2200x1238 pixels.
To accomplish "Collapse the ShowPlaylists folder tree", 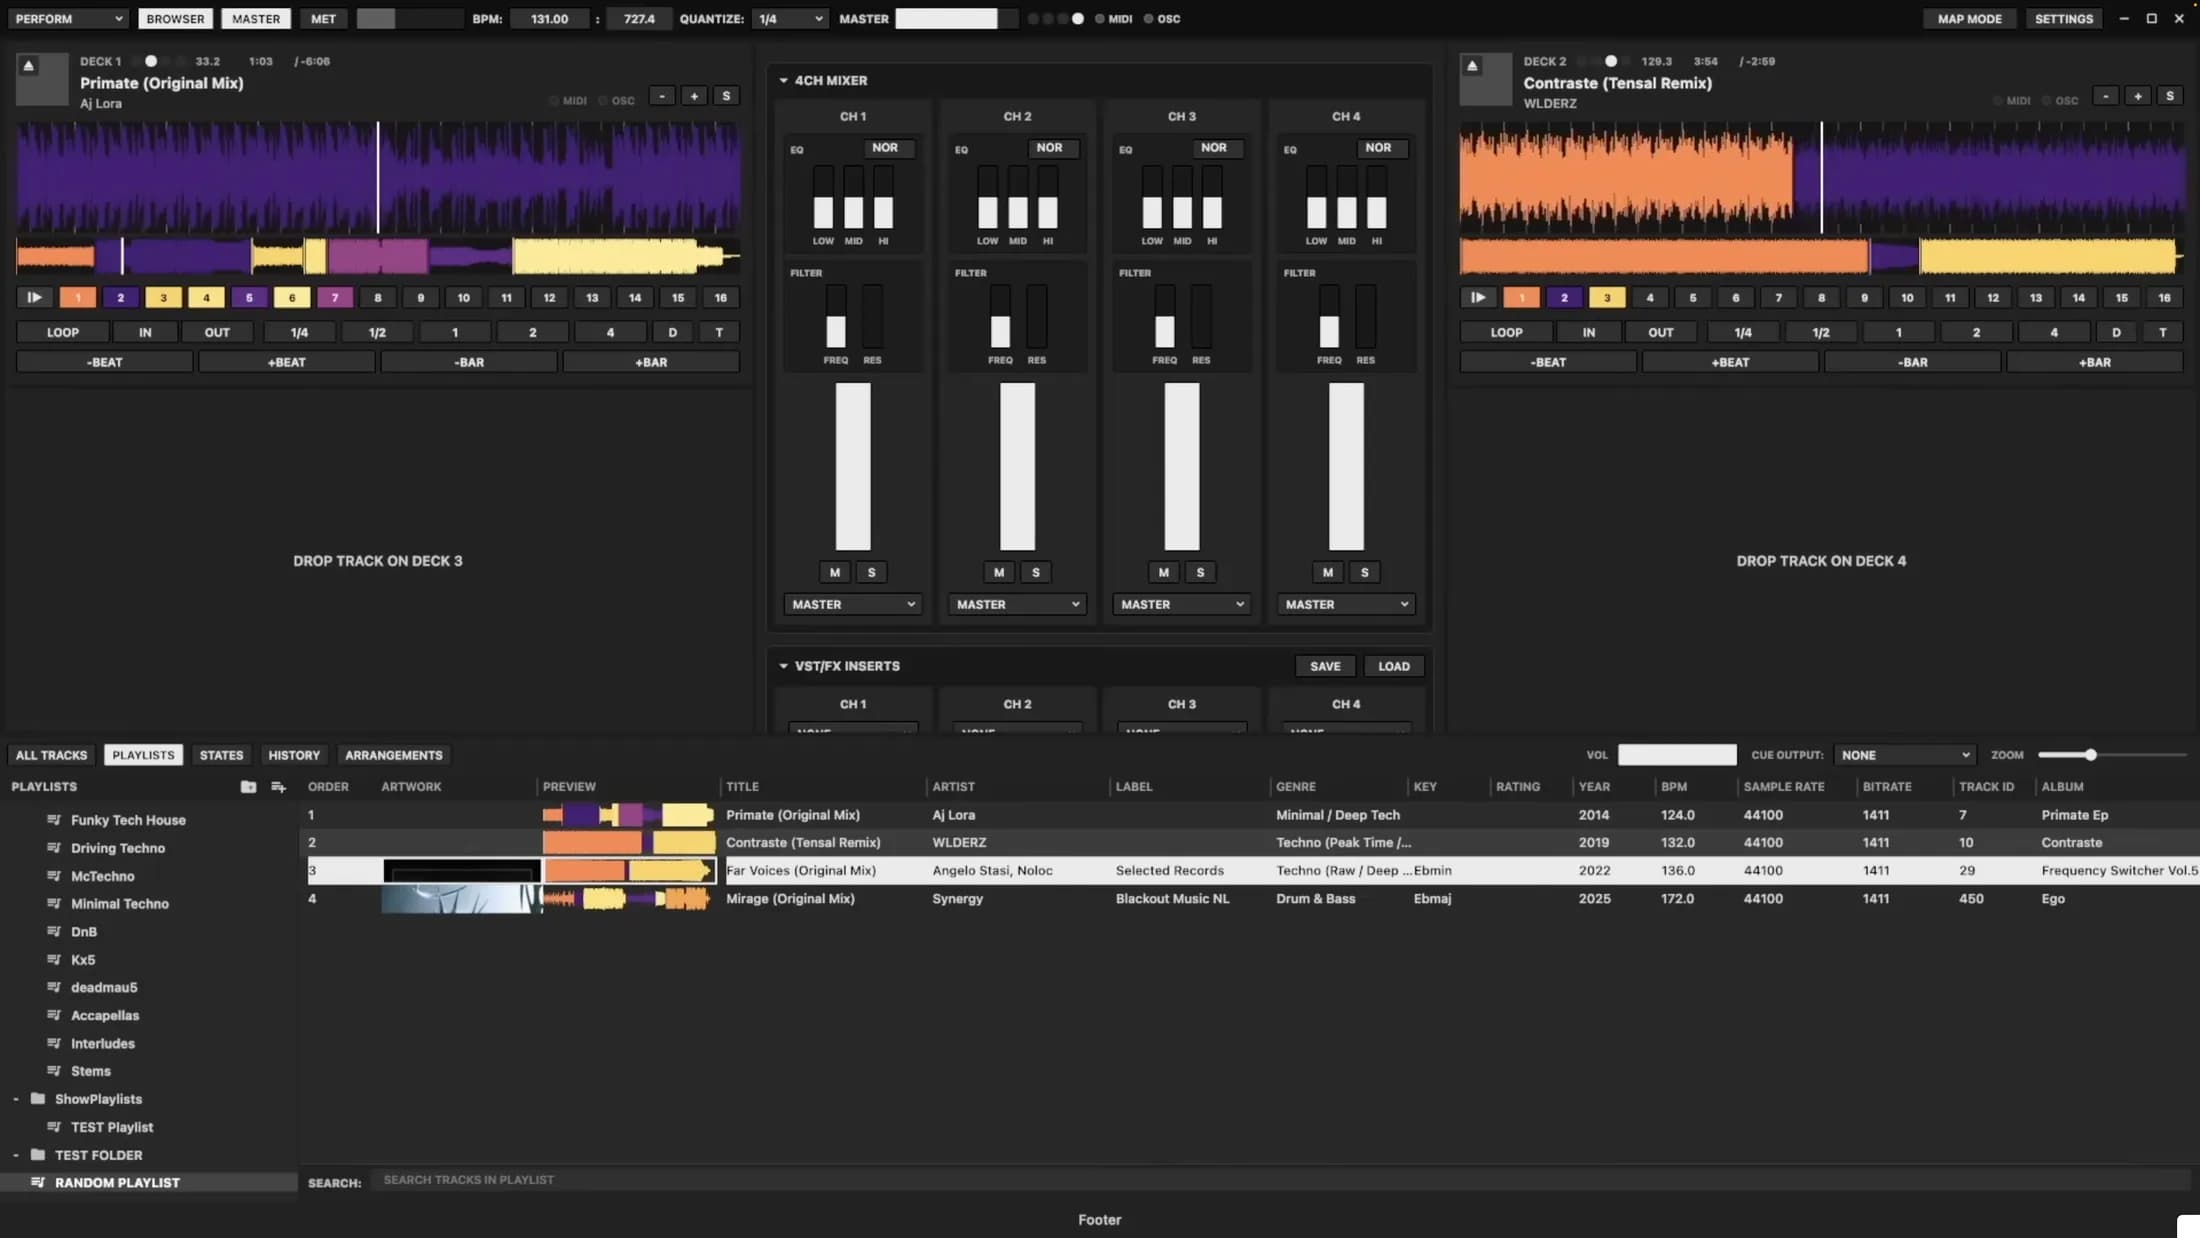I will [16, 1099].
